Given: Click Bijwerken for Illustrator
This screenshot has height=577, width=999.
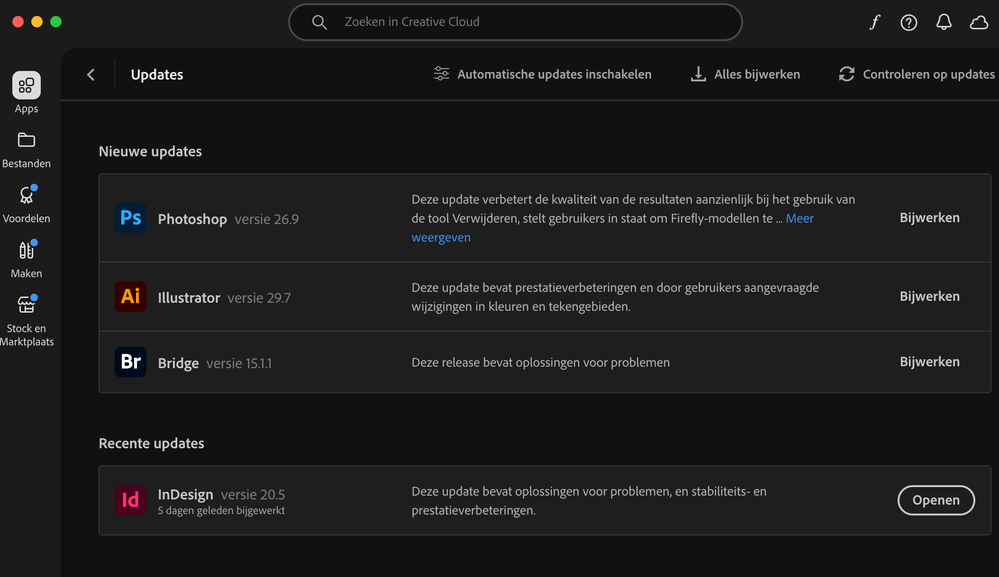Looking at the screenshot, I should [x=929, y=297].
